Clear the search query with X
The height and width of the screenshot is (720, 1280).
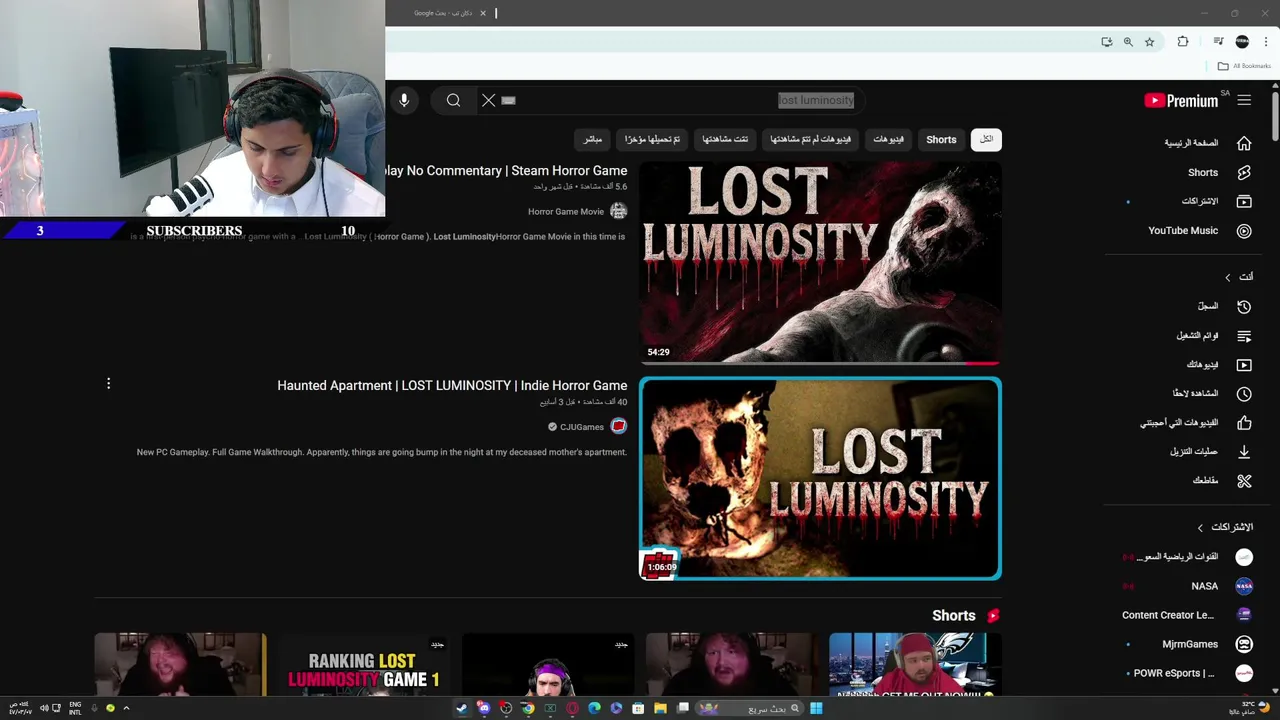(x=488, y=100)
